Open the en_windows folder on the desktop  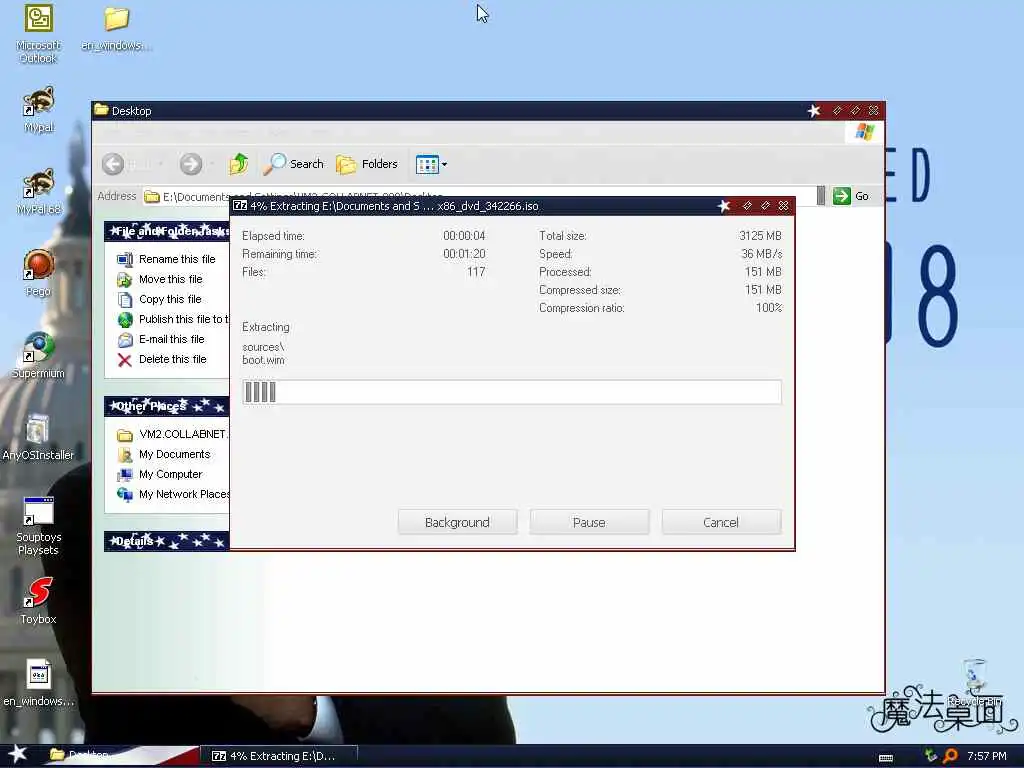(x=116, y=27)
